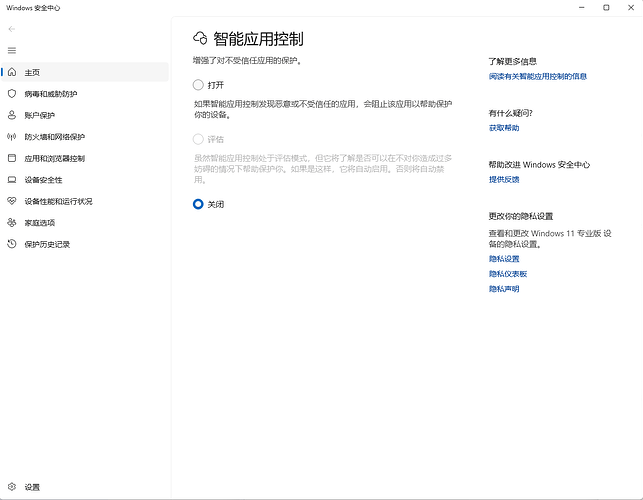Click the 提供反馈 link
Screen dimensions: 643x500
pos(504,179)
